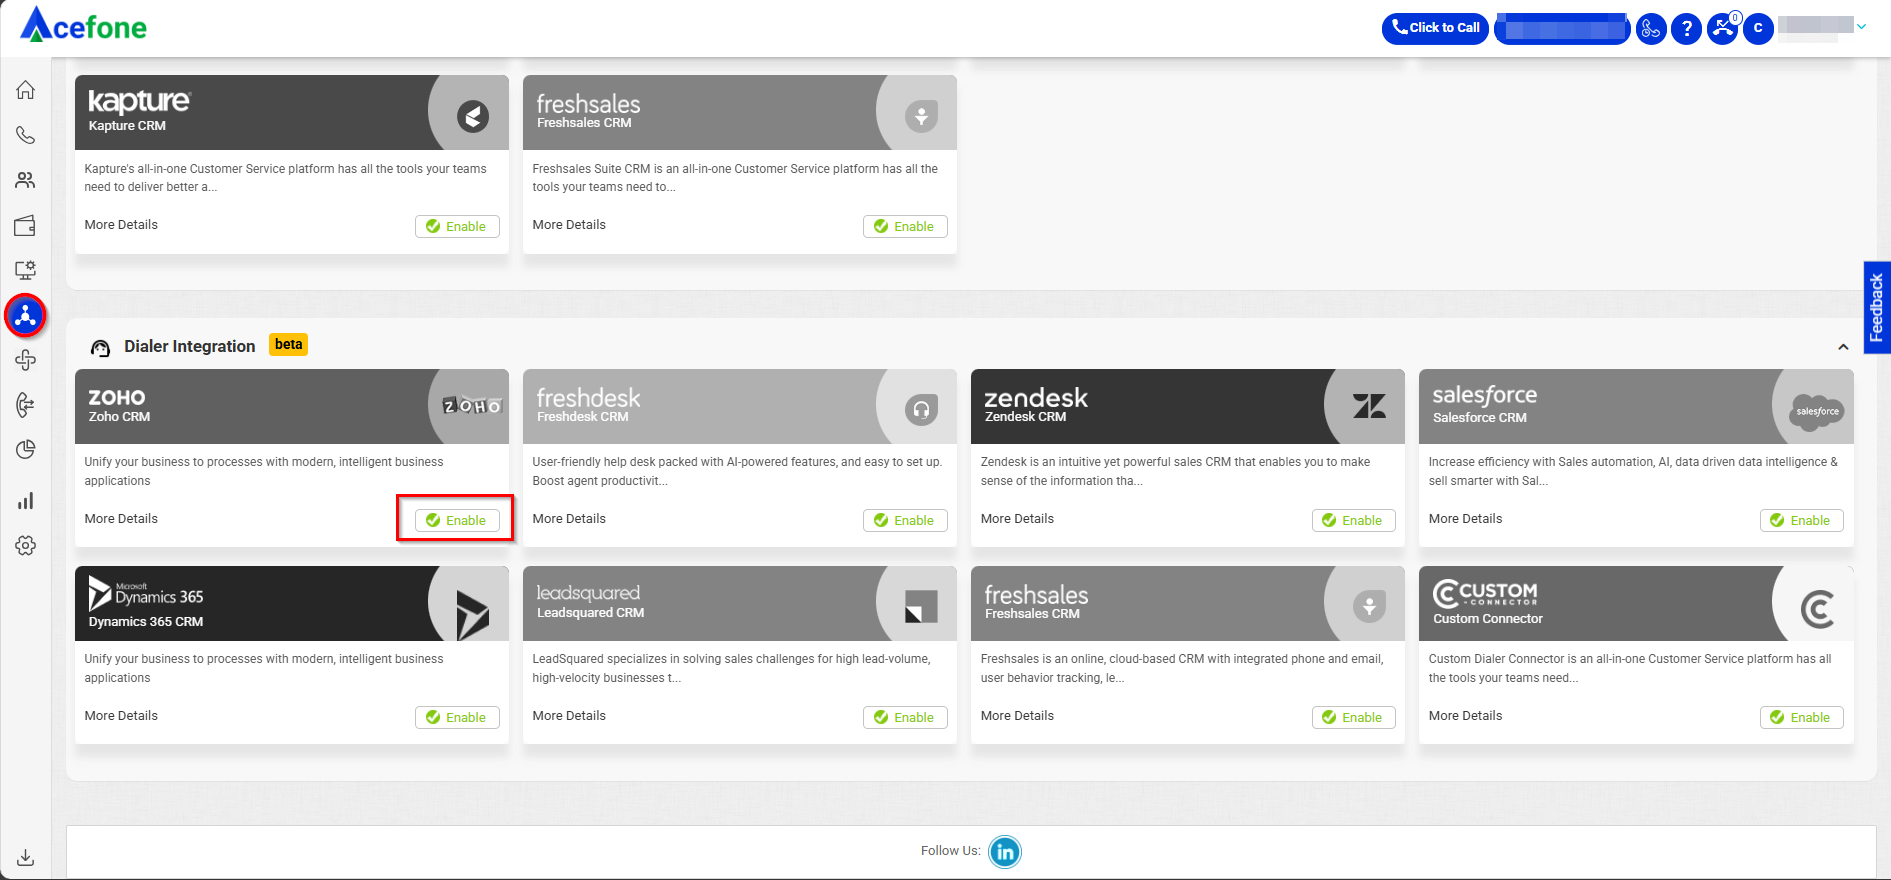
Task: Open More Details for Kapture CRM
Action: [121, 225]
